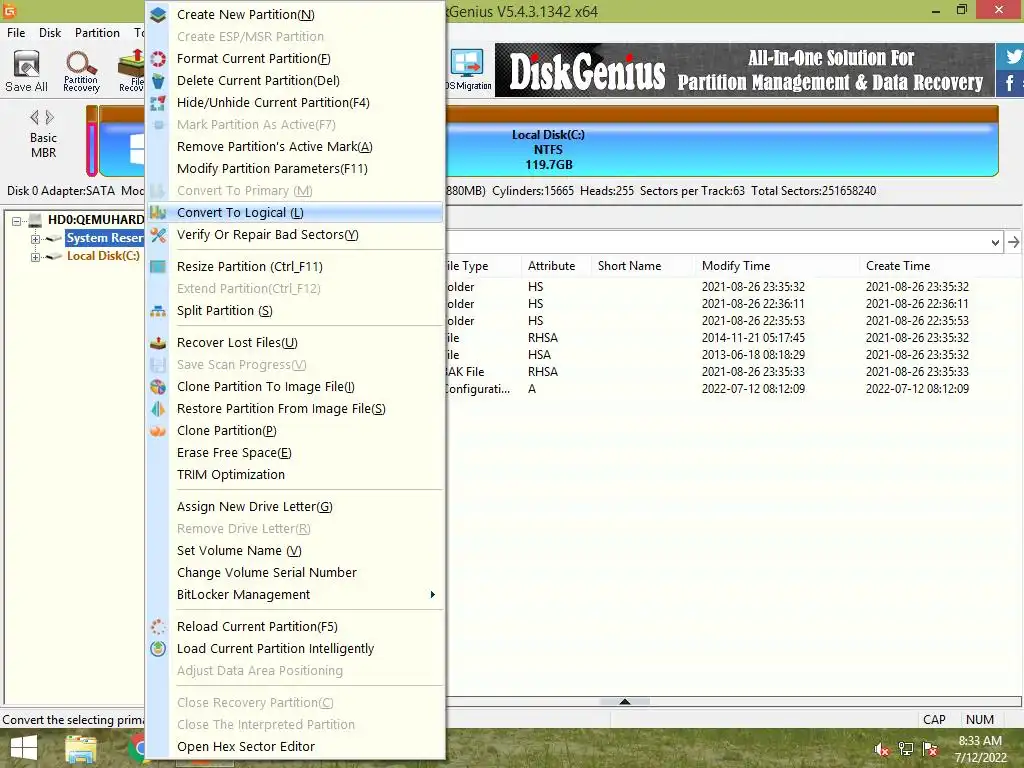This screenshot has height=768, width=1024.
Task: Click the Convert To Logical icon
Action: [x=158, y=213]
